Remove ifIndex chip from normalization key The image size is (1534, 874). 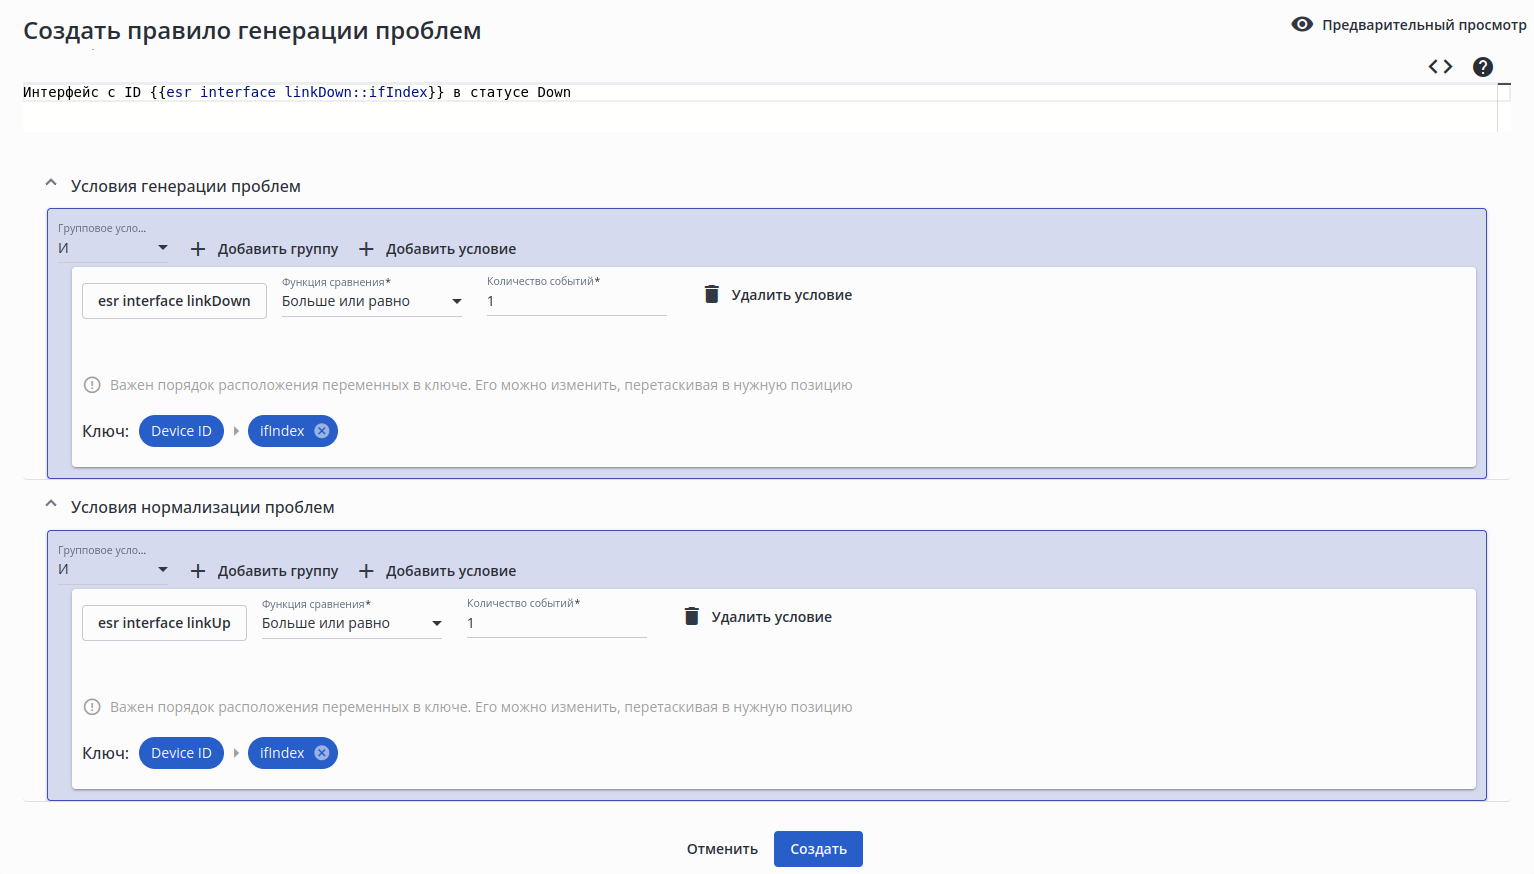322,753
